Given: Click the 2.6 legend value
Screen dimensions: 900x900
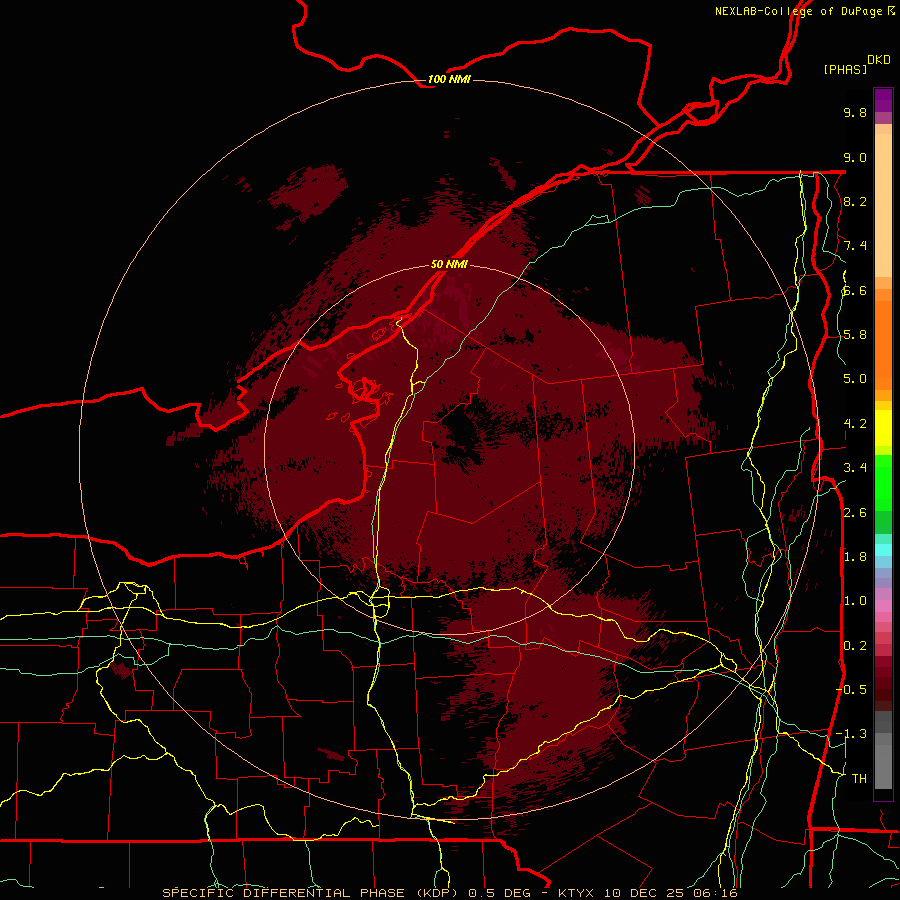Looking at the screenshot, I should tap(855, 512).
